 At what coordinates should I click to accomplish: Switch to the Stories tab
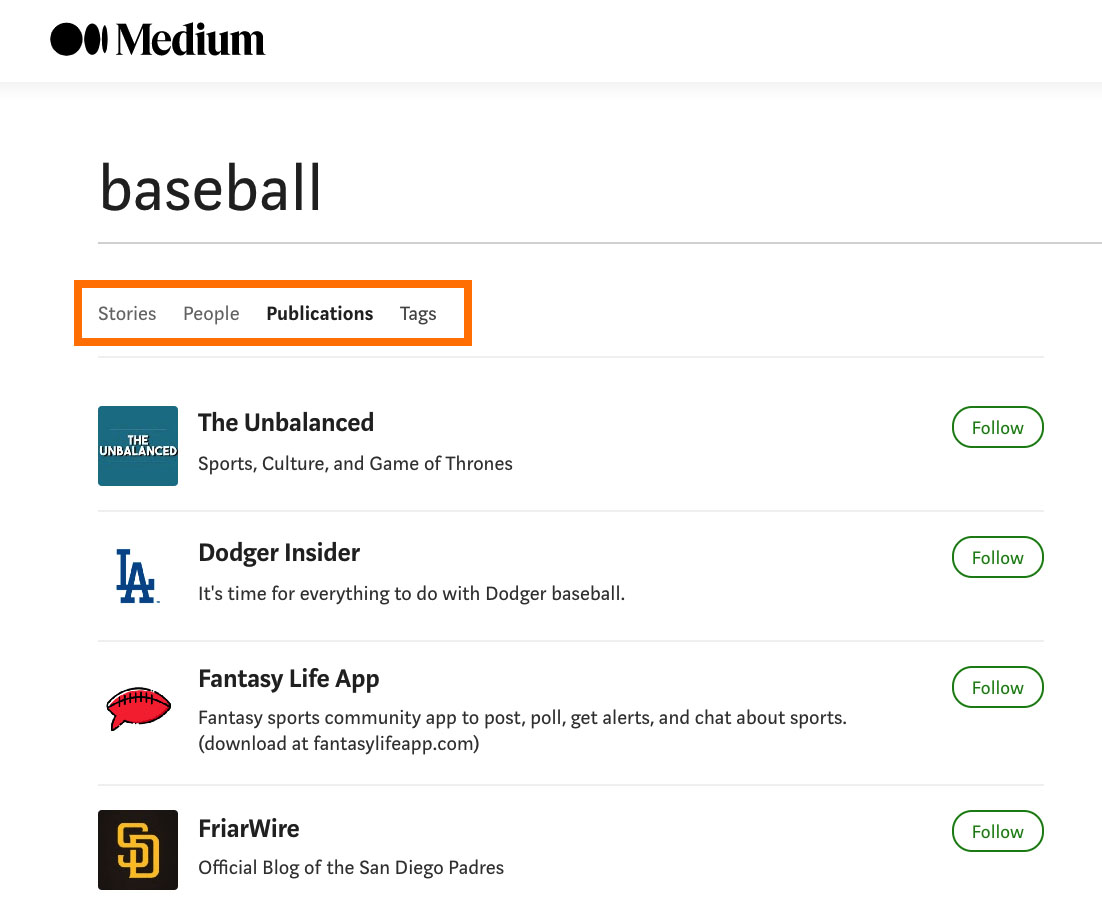pos(127,313)
